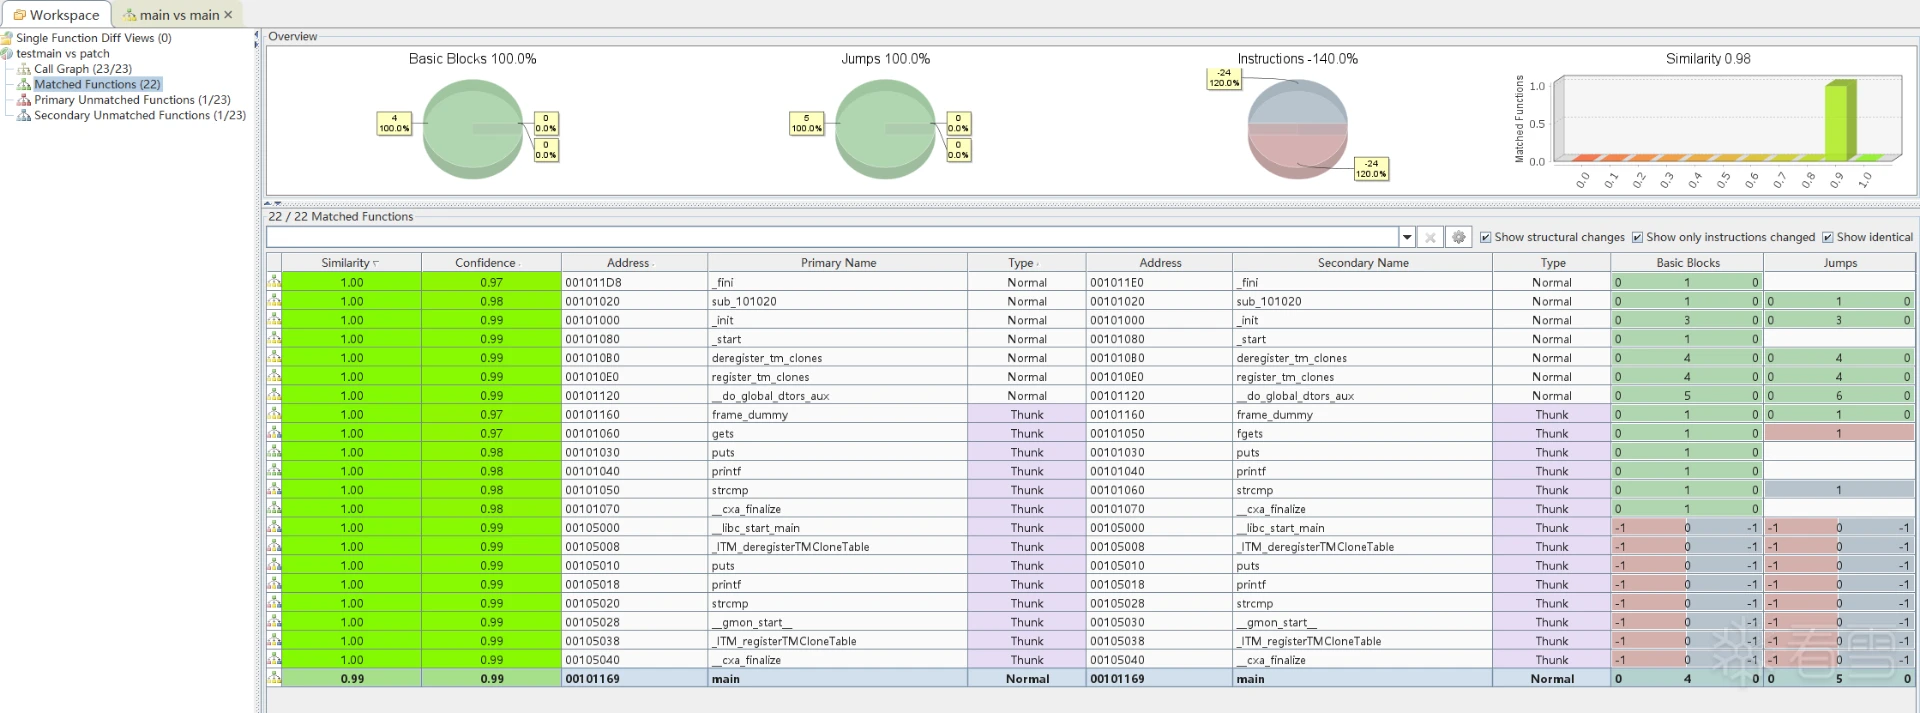This screenshot has width=1920, height=713.
Task: Click the testmain vs patch diff icon
Action: tap(7, 54)
